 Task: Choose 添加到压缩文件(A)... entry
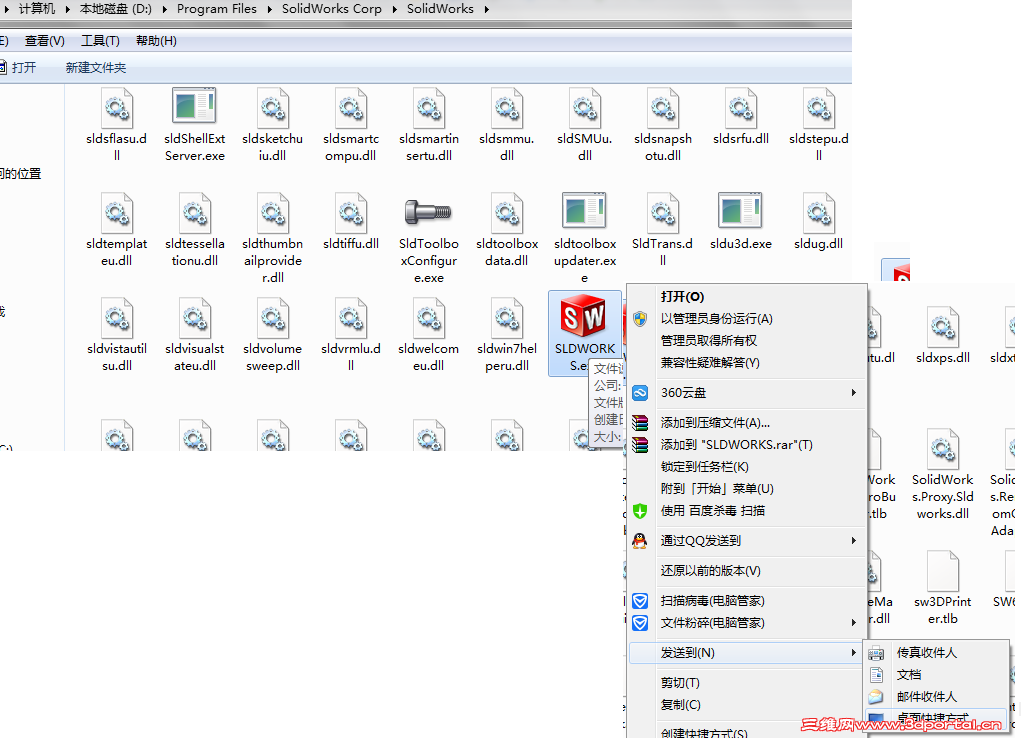[x=747, y=423]
